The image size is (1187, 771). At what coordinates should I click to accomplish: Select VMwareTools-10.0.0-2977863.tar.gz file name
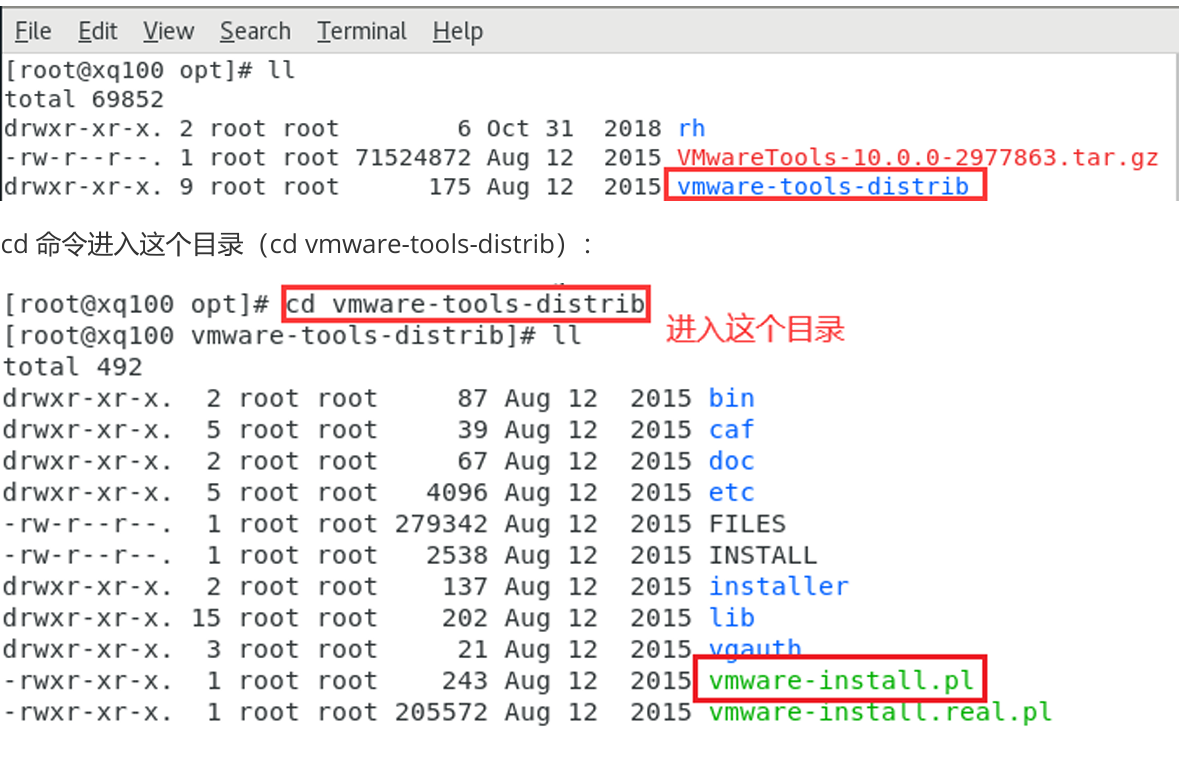918,158
